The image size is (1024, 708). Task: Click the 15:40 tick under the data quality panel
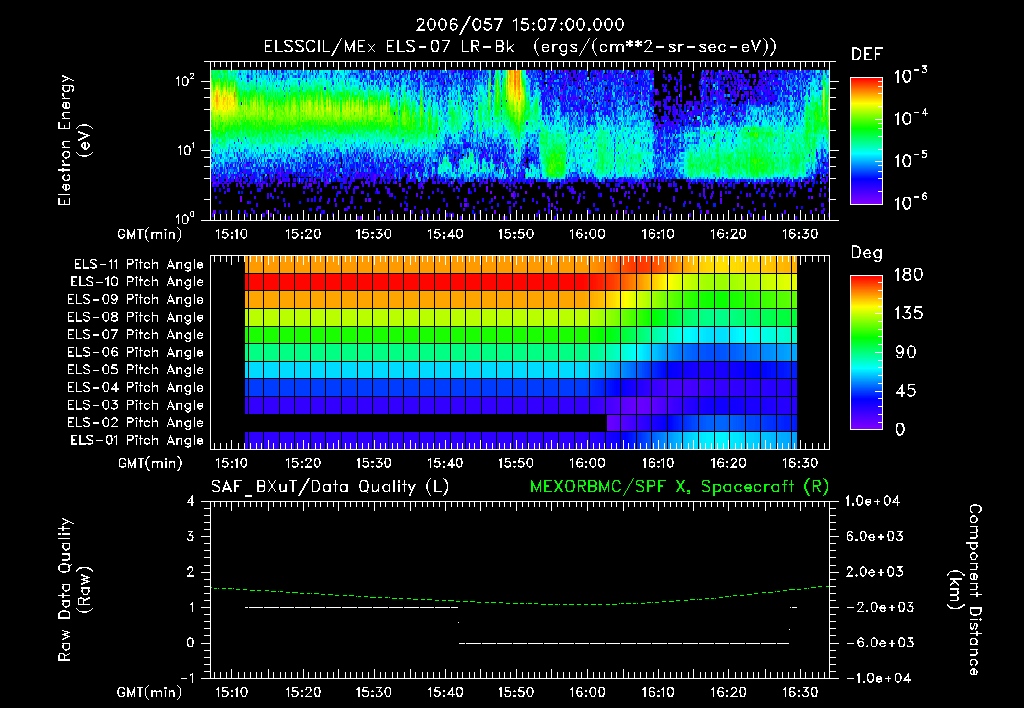click(445, 692)
